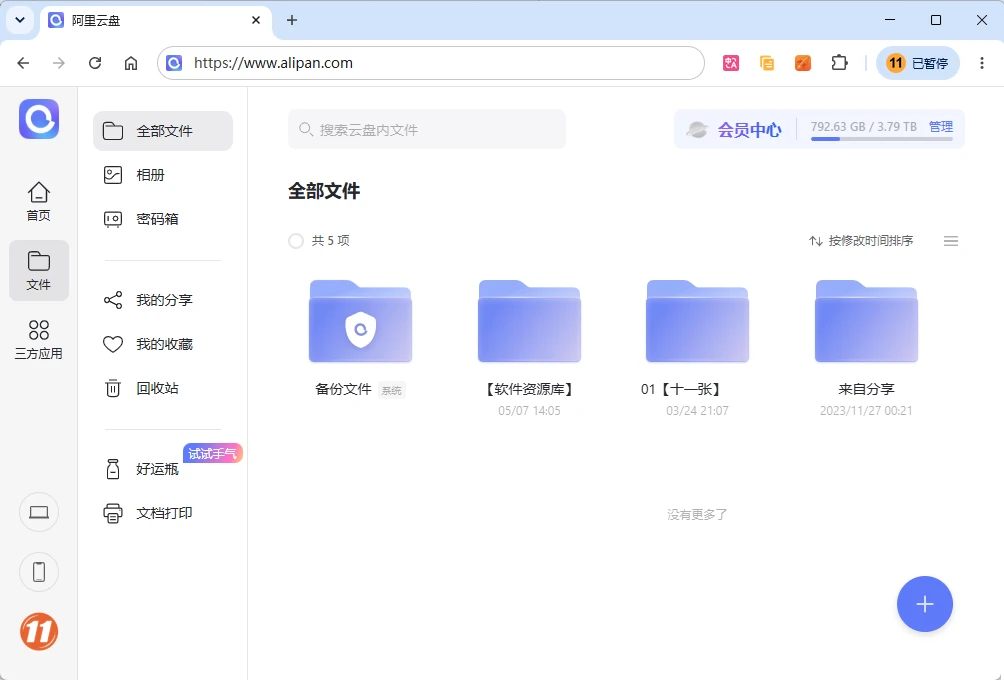Click the 系统 tag next to 备份文件
This screenshot has width=1004, height=680.
pyautogui.click(x=392, y=390)
